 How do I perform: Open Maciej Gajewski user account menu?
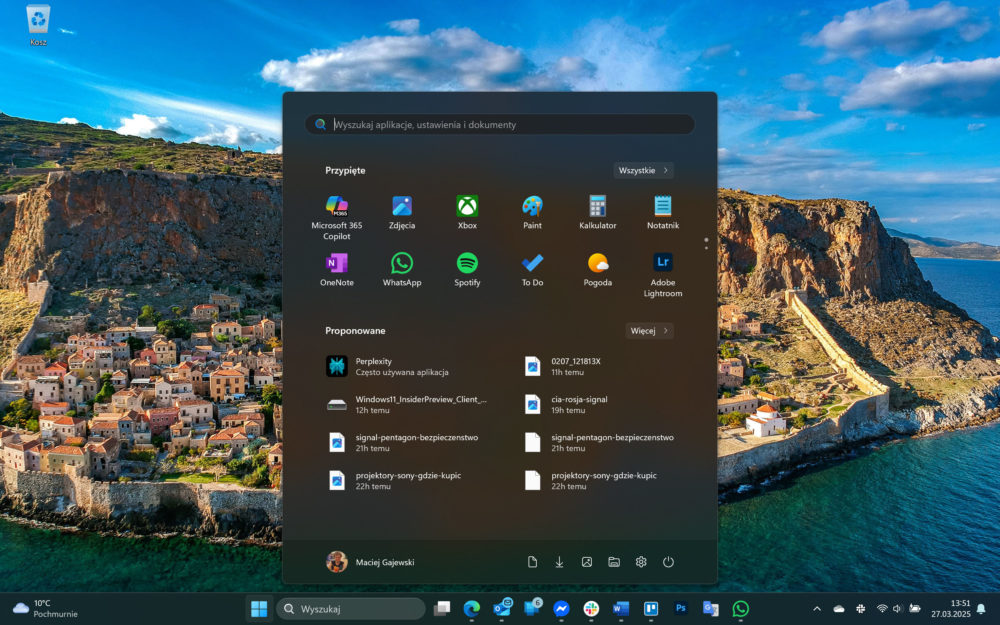point(371,562)
